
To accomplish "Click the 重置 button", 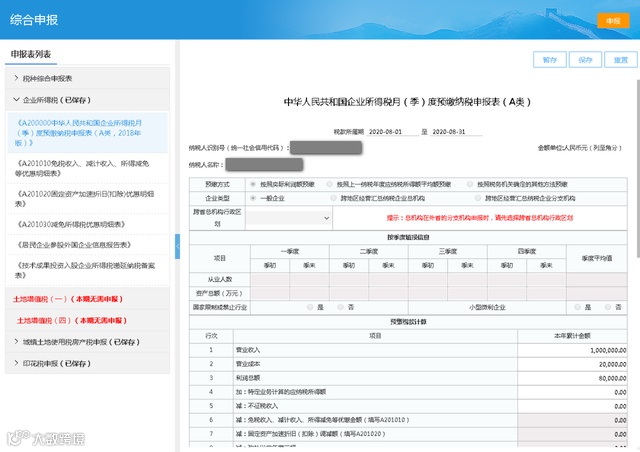I will point(621,60).
